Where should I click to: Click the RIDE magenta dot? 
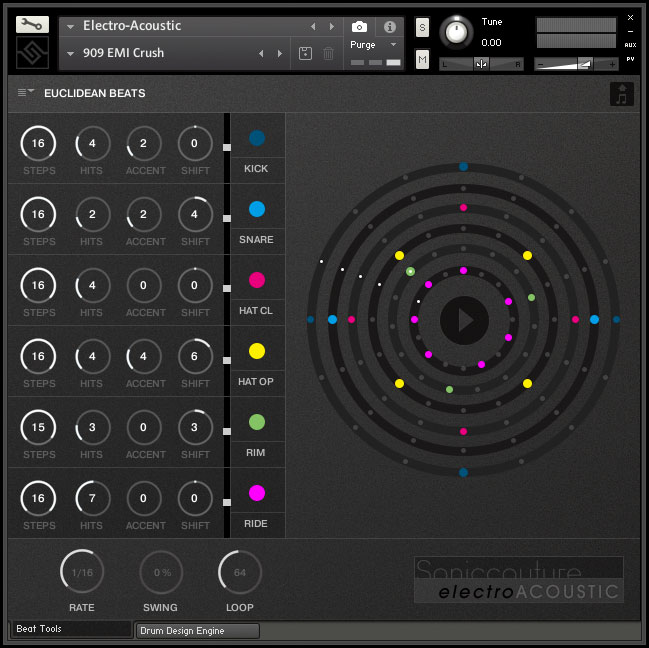(257, 493)
